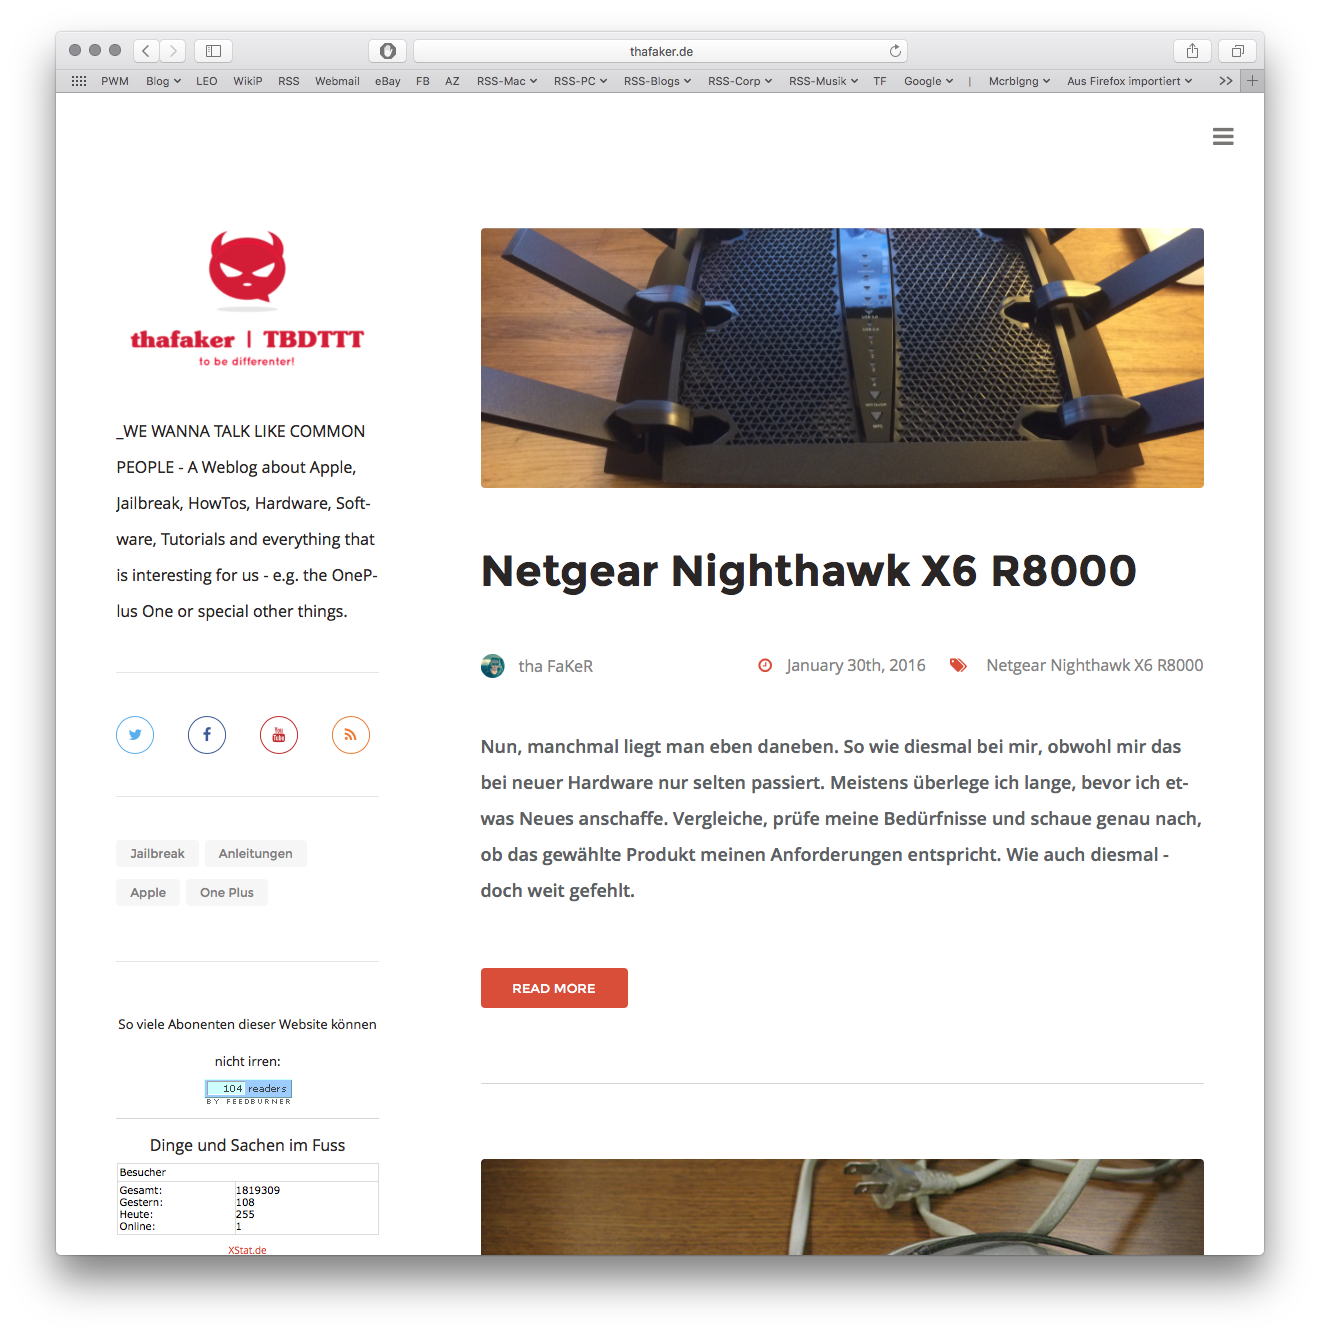Click the devil mascot logo of thafaker

(x=246, y=270)
